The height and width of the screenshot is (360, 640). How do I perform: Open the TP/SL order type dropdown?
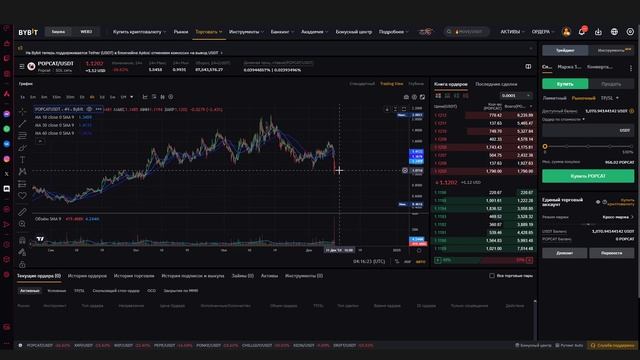coord(609,98)
